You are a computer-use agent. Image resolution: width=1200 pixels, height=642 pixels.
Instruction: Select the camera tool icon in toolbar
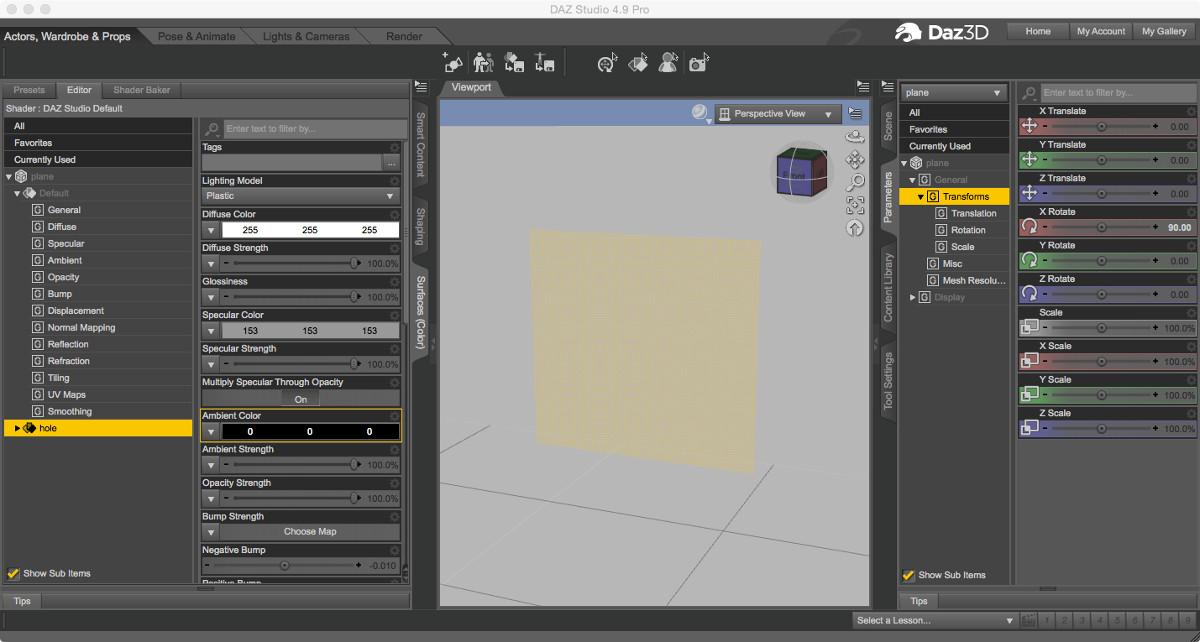699,63
